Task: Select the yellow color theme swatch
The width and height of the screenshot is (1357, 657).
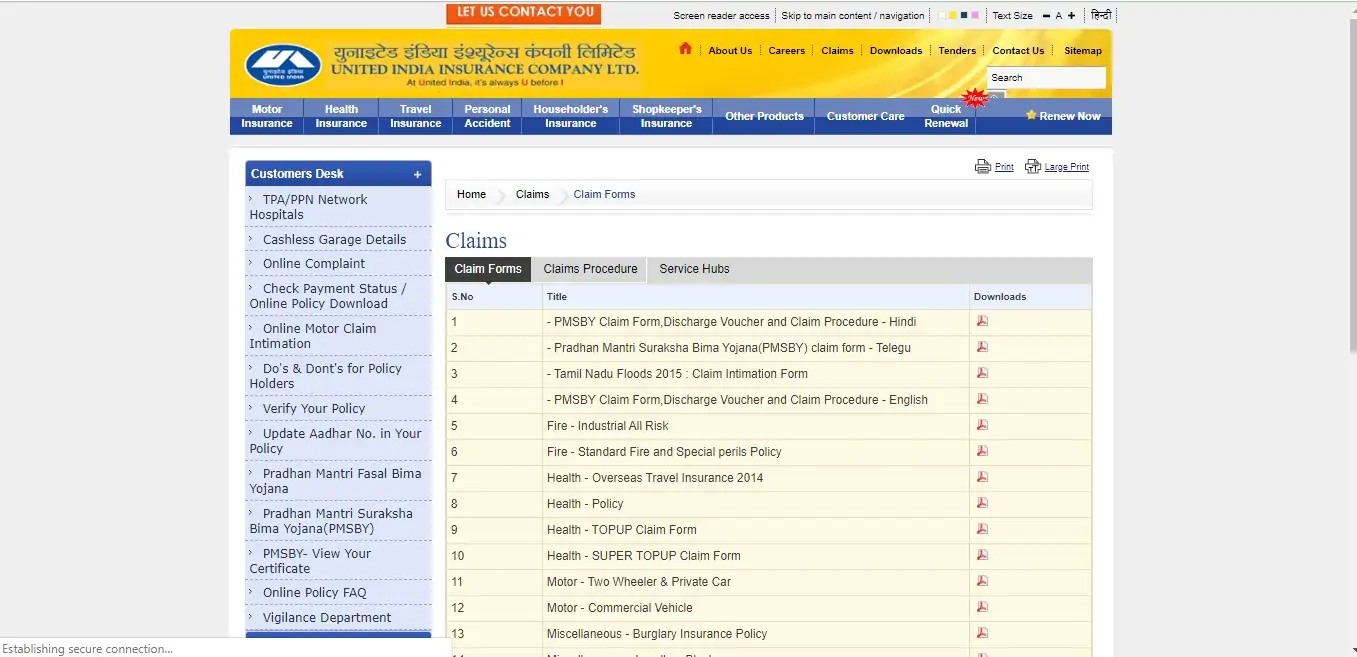Action: coord(953,16)
